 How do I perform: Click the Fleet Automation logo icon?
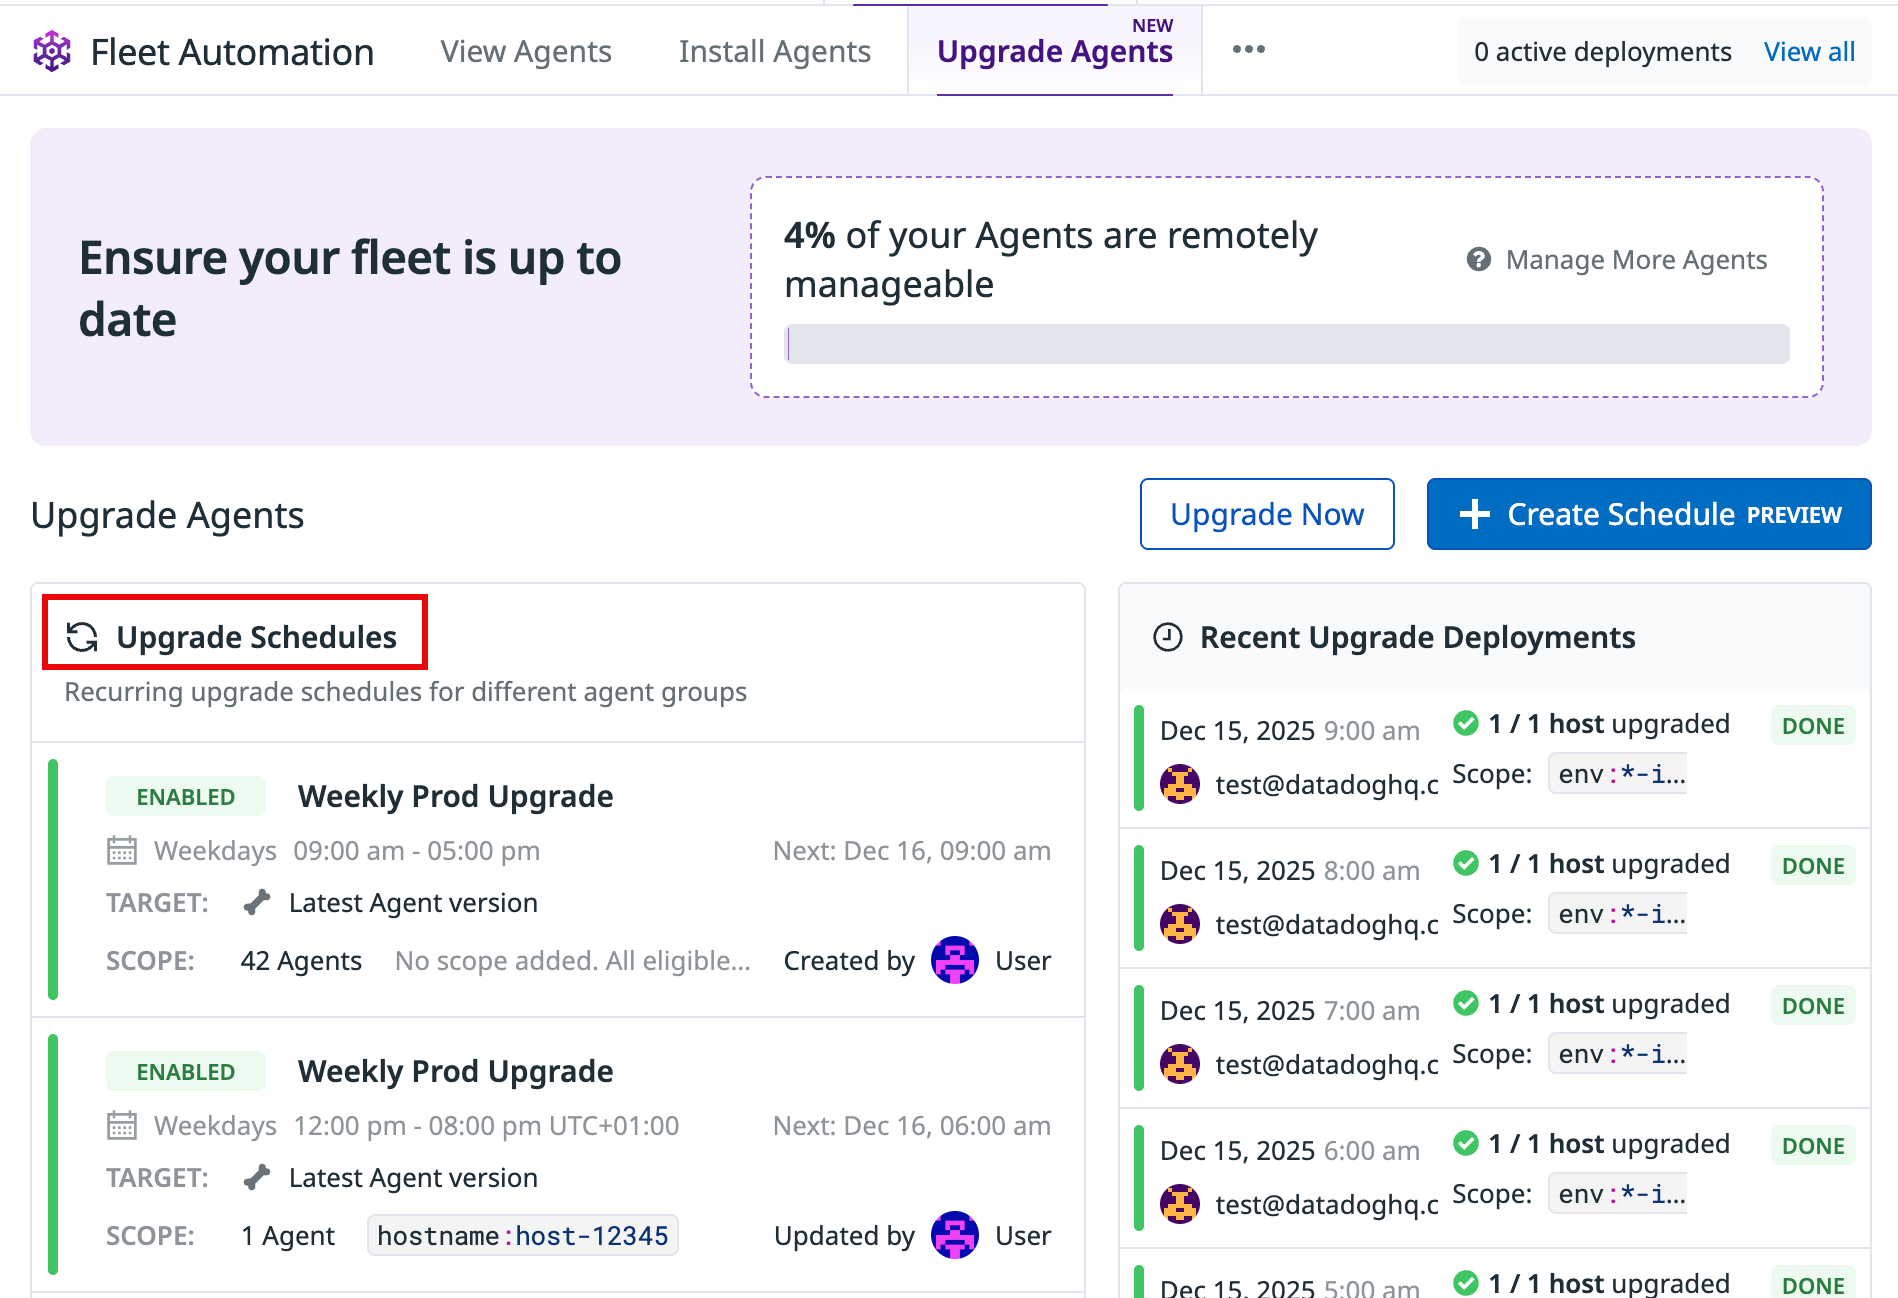[52, 51]
